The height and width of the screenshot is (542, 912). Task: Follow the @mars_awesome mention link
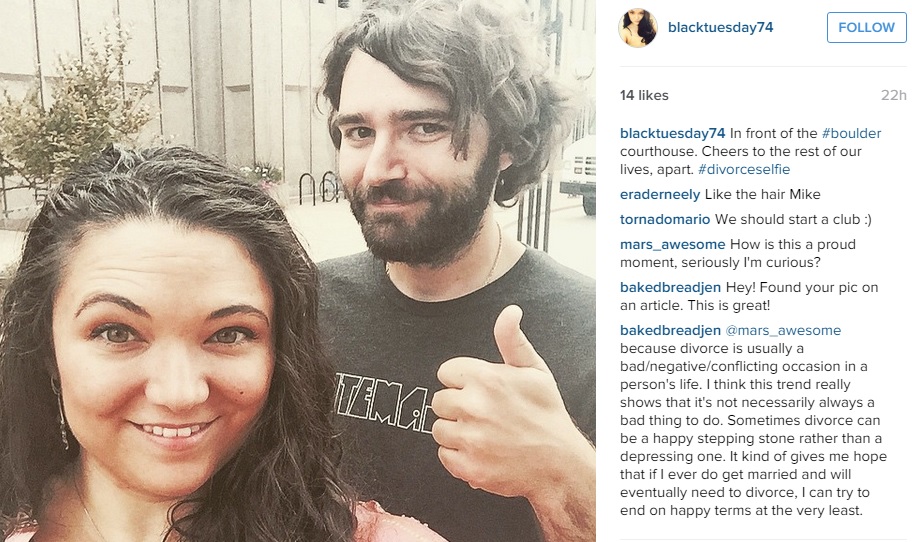pyautogui.click(x=783, y=330)
